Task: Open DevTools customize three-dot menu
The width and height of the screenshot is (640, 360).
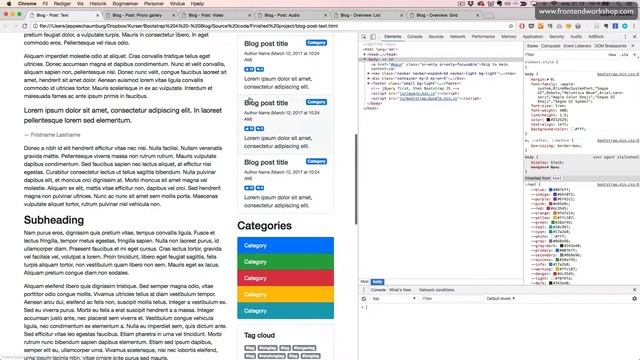Action: pos(625,37)
